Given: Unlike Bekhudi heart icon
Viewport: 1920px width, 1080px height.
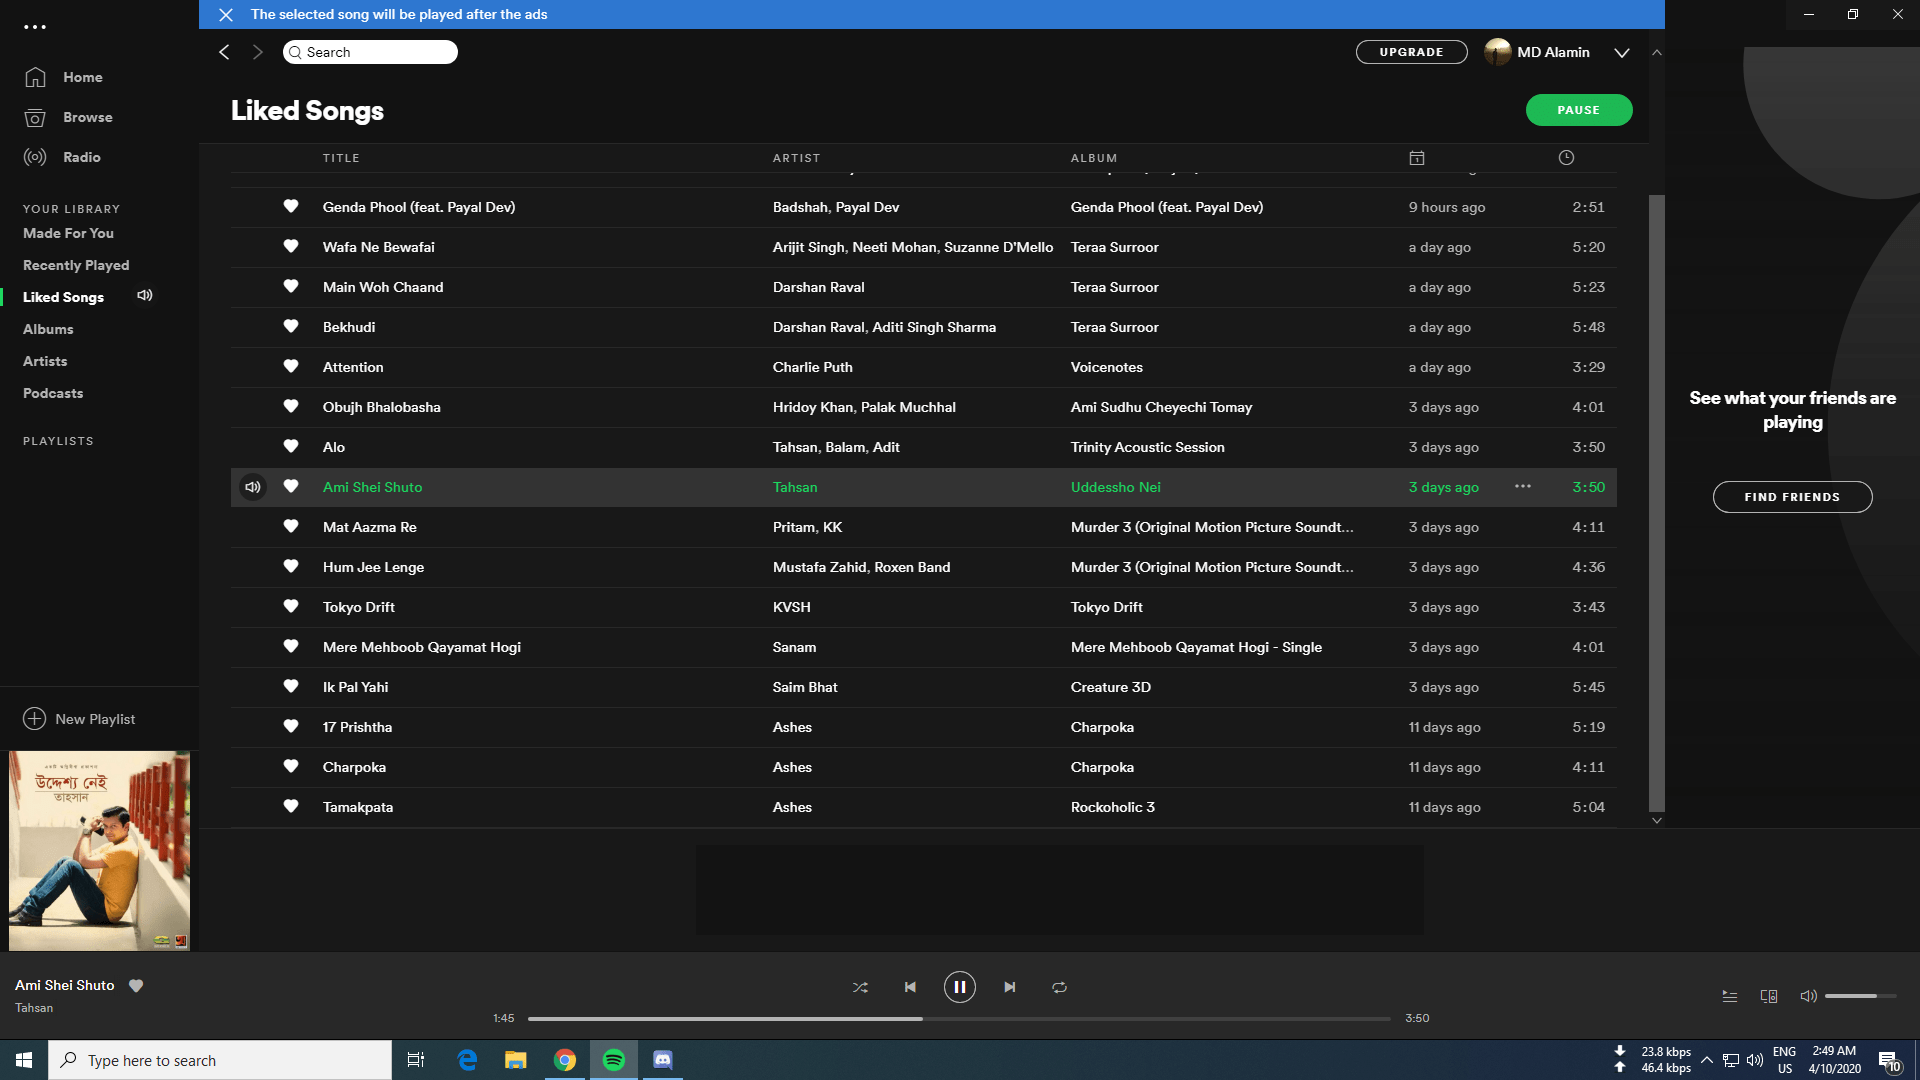Looking at the screenshot, I should (x=291, y=326).
